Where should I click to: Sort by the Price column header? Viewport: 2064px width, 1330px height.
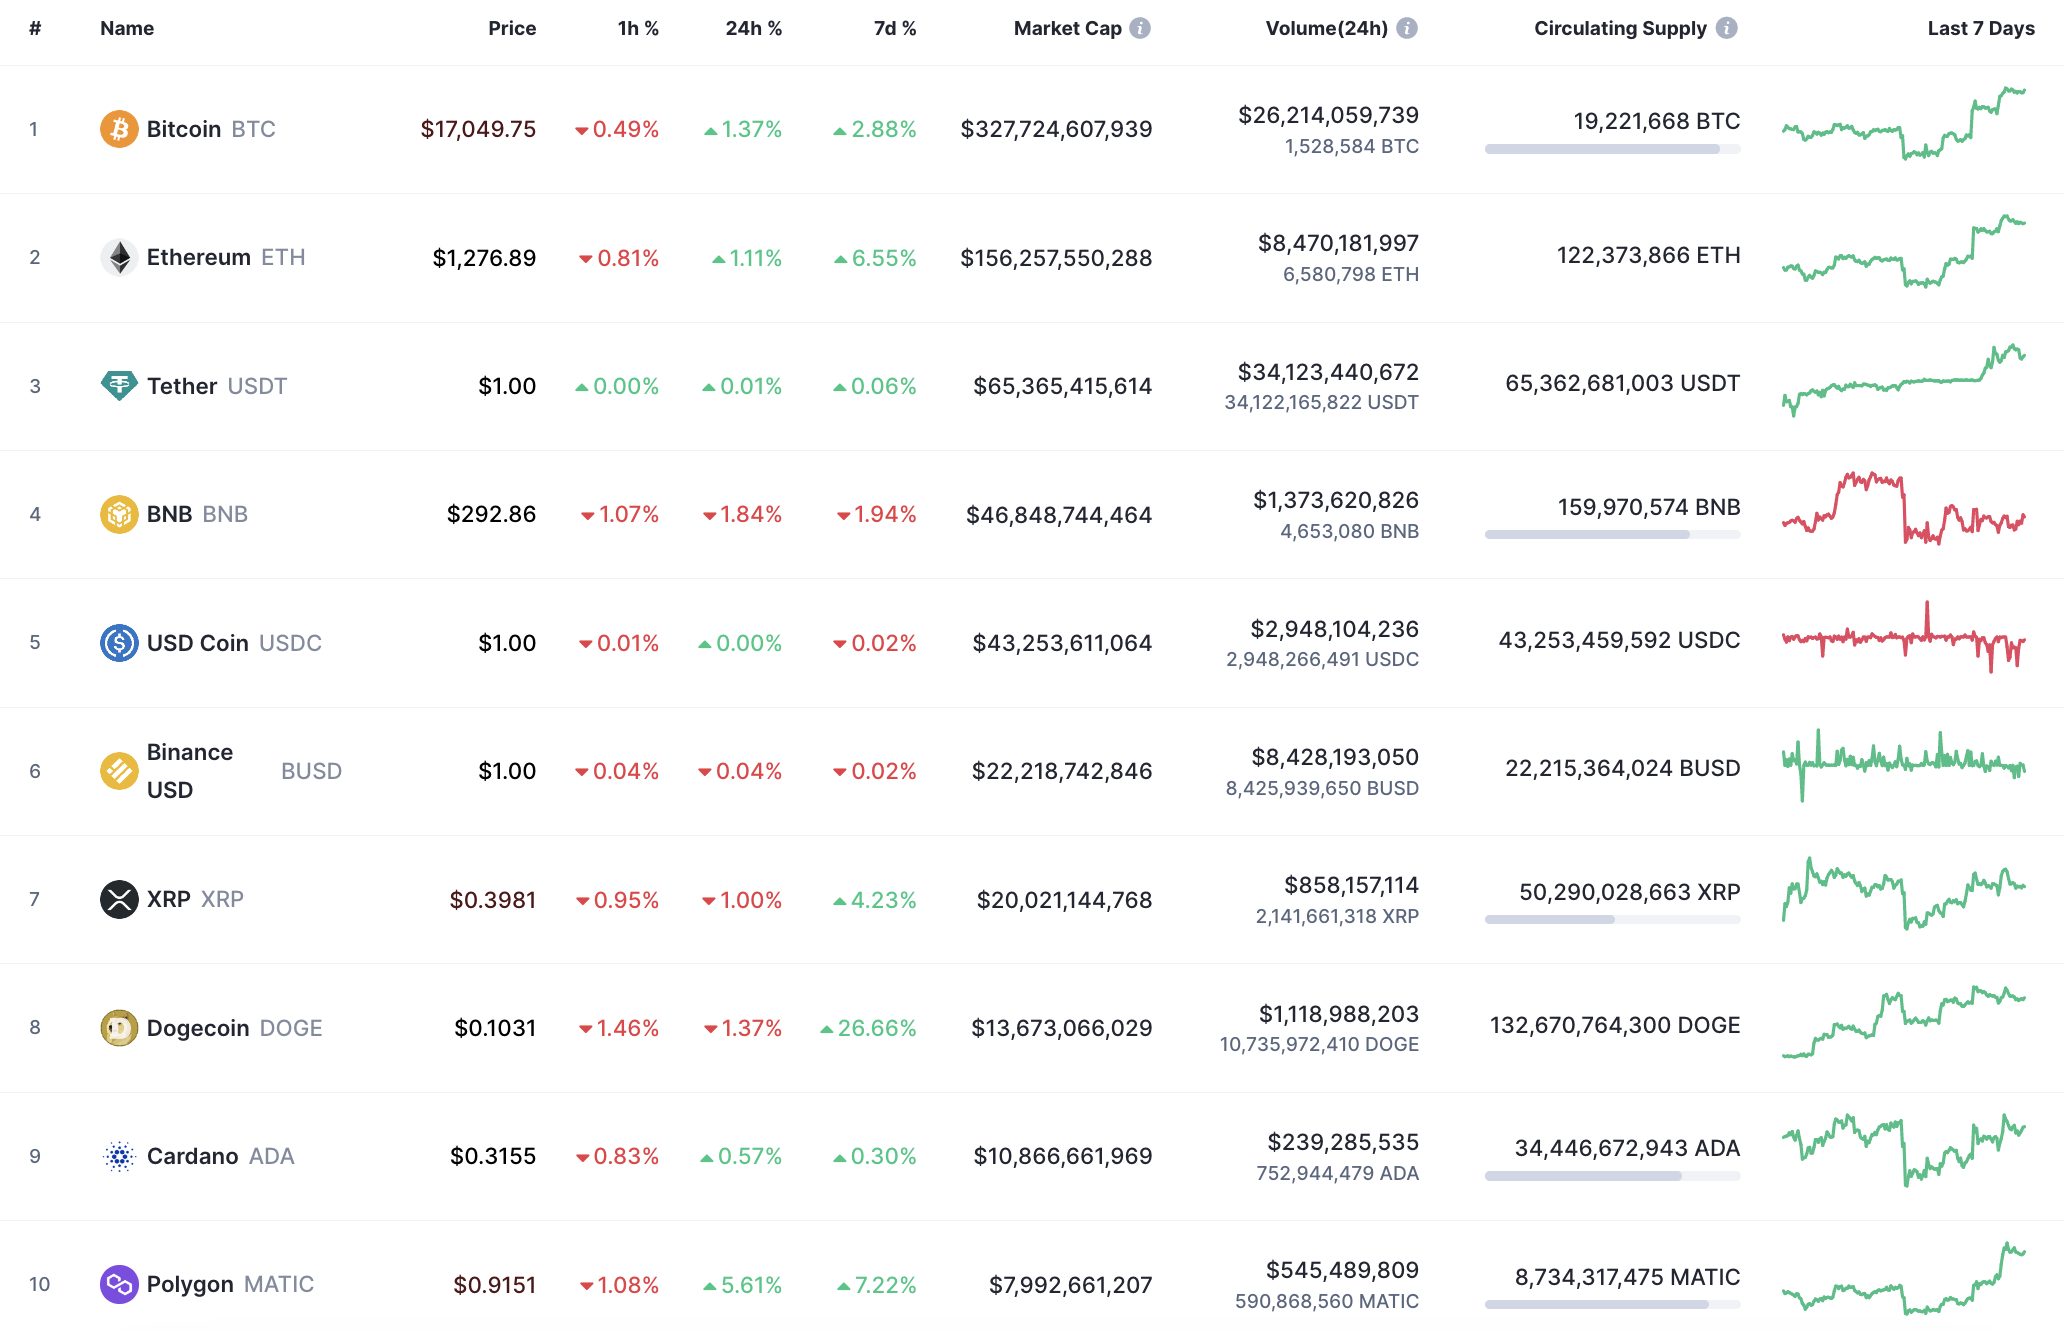coord(512,28)
